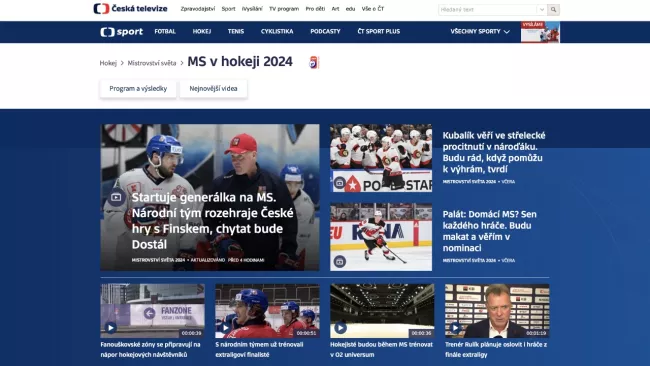Image resolution: width=650 pixels, height=366 pixels.
Task: Play the Trenér Rulík video
Action: coord(455,328)
